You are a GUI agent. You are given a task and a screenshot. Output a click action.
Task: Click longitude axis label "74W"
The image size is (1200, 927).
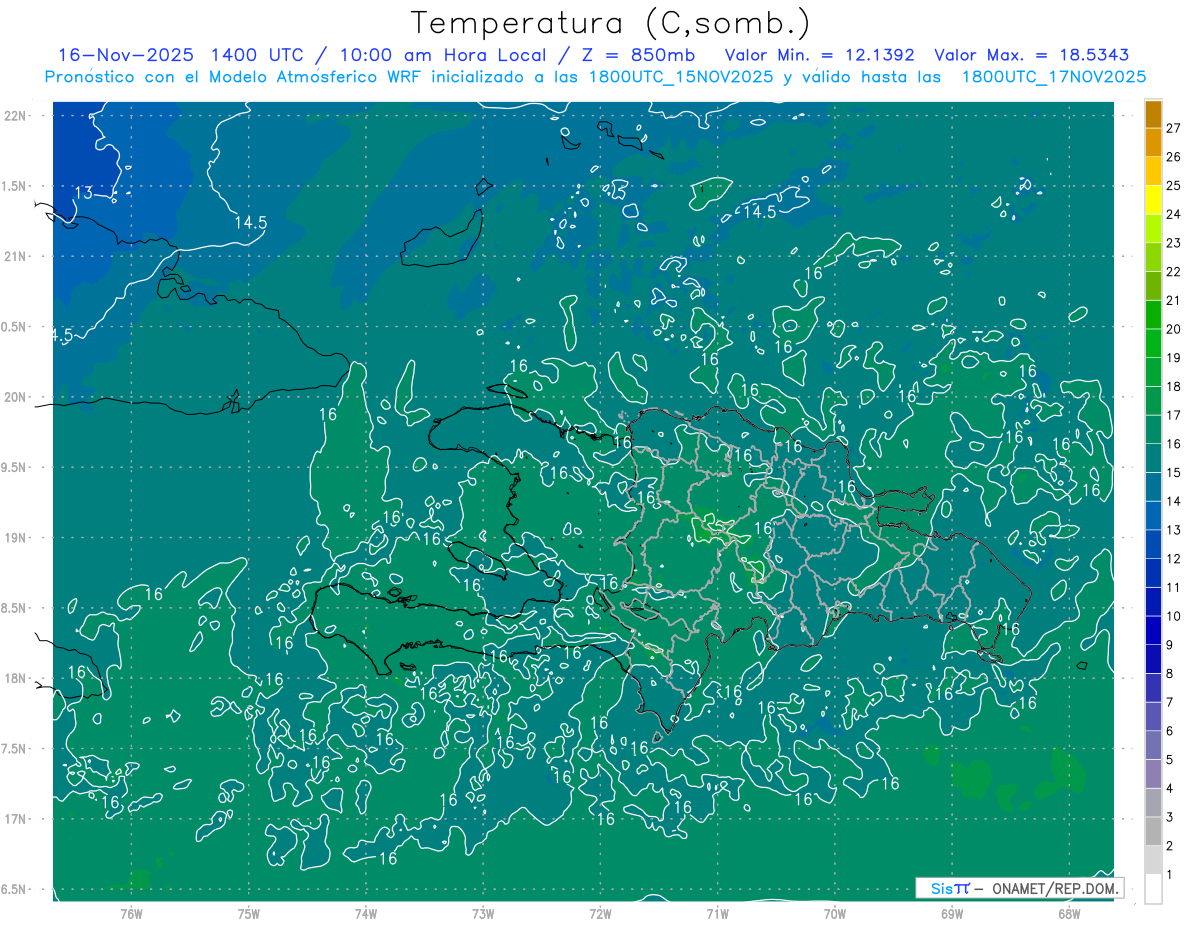366,913
